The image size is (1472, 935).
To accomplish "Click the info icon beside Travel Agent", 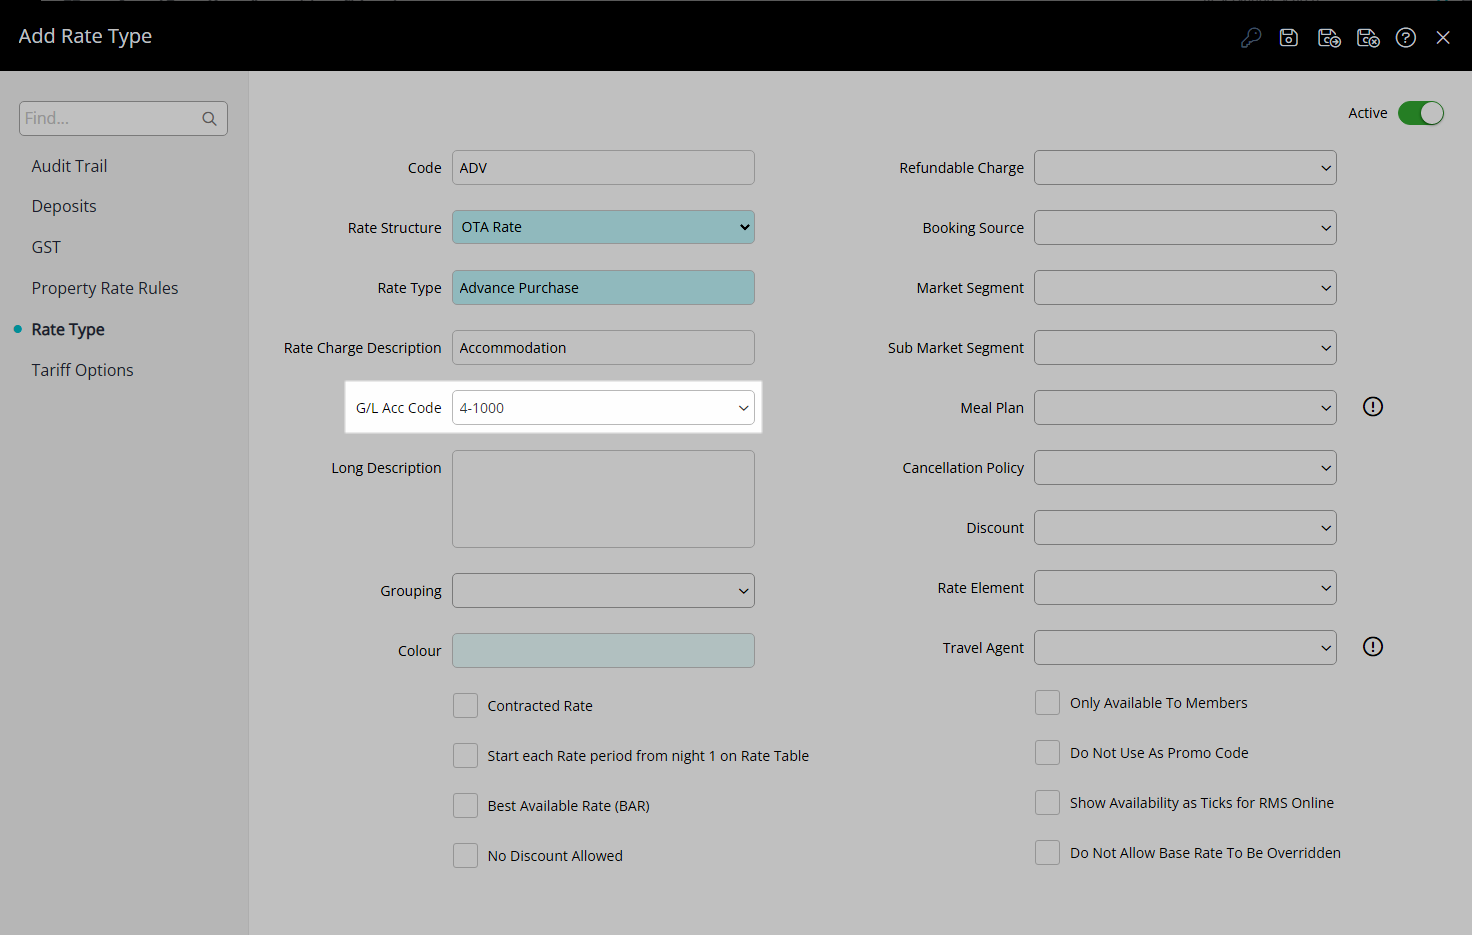I will [x=1373, y=647].
